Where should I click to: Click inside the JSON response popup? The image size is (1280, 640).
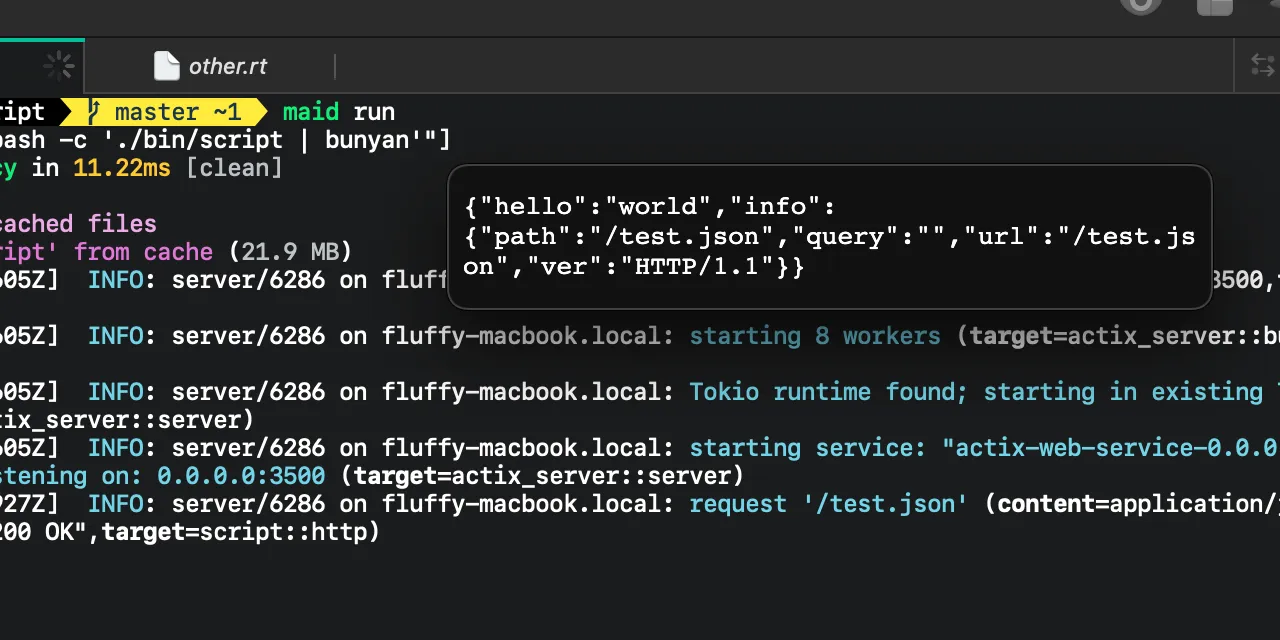tap(829, 237)
